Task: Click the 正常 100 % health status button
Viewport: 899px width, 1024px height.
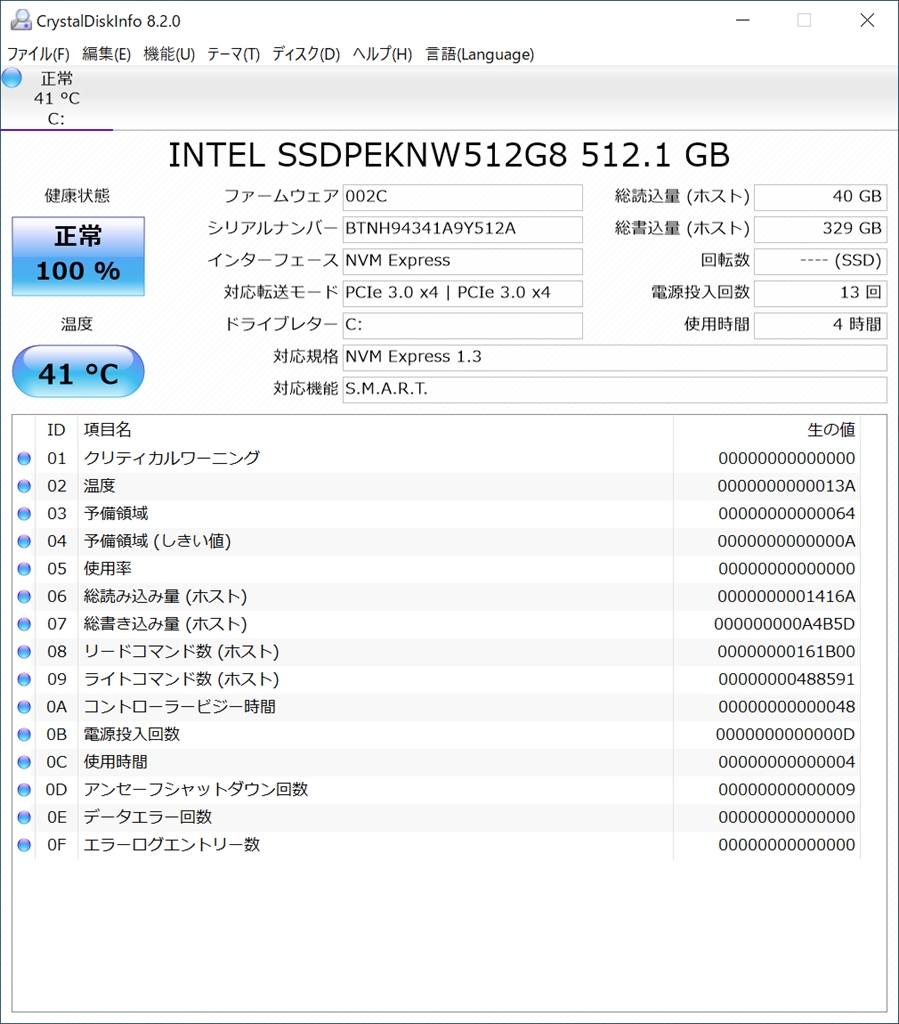Action: click(x=78, y=256)
